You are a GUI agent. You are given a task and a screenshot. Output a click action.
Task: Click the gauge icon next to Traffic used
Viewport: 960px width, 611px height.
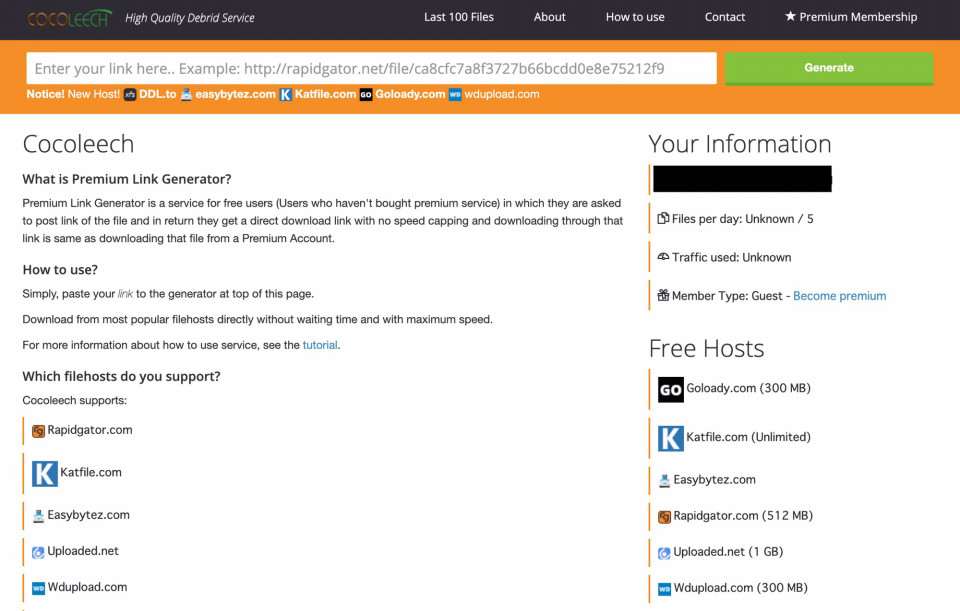tap(663, 257)
